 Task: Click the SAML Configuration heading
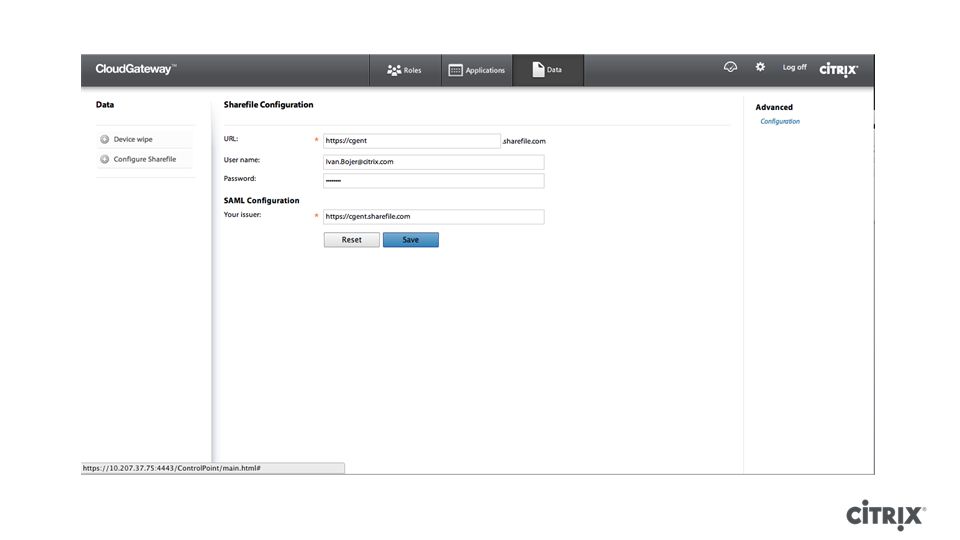pos(261,200)
